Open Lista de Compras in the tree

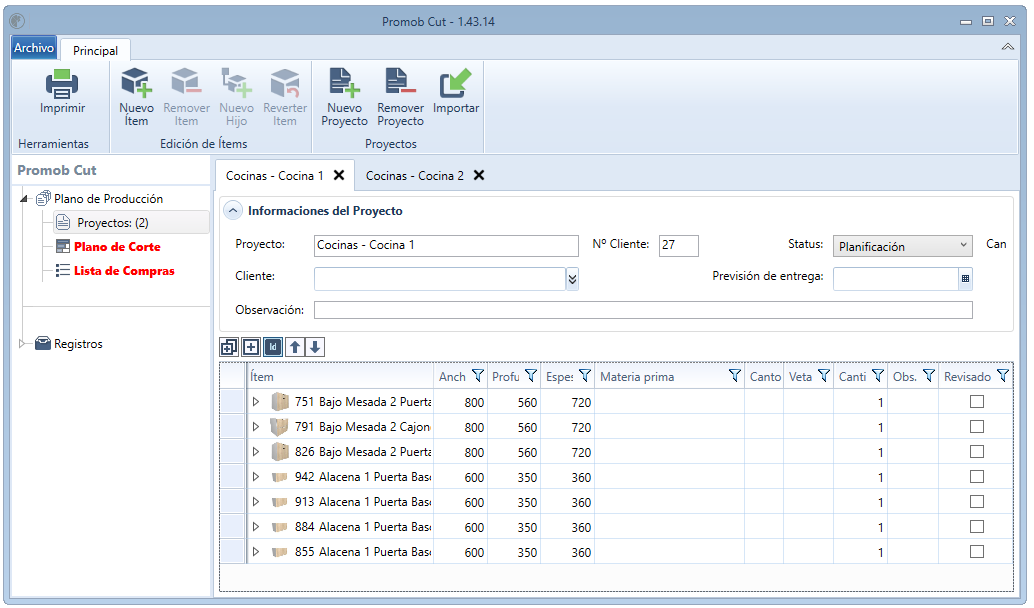pos(124,271)
